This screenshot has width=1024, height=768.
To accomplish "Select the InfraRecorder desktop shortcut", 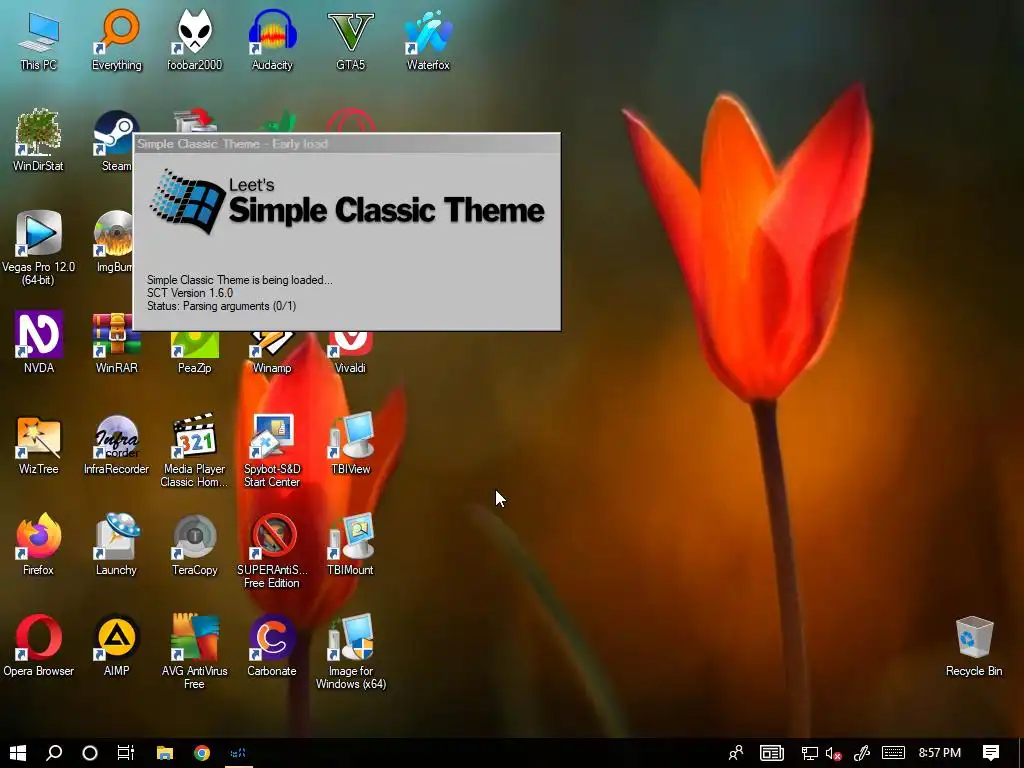I will pos(116,444).
